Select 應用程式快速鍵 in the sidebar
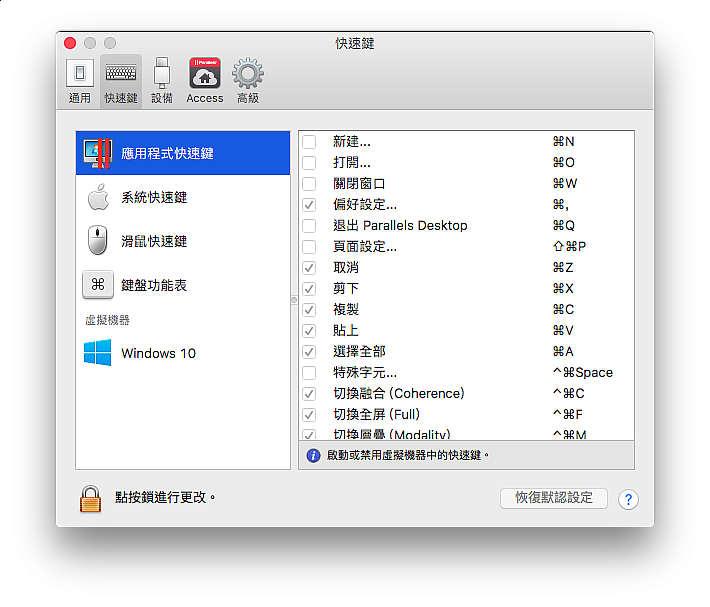The height and width of the screenshot is (607, 710). pyautogui.click(x=183, y=153)
